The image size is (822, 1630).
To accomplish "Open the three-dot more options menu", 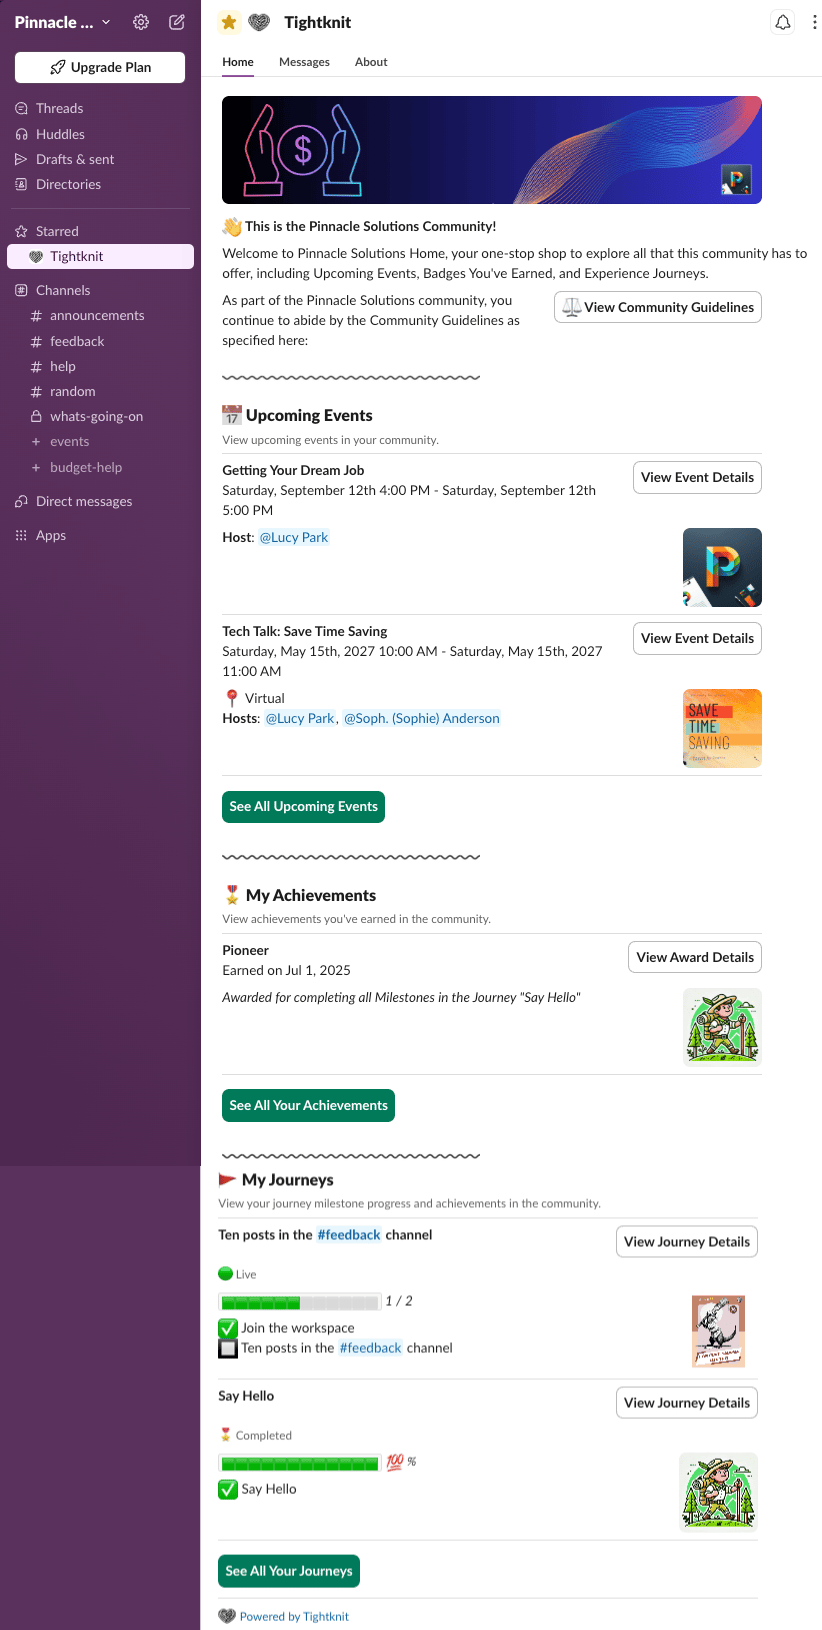I will [814, 22].
